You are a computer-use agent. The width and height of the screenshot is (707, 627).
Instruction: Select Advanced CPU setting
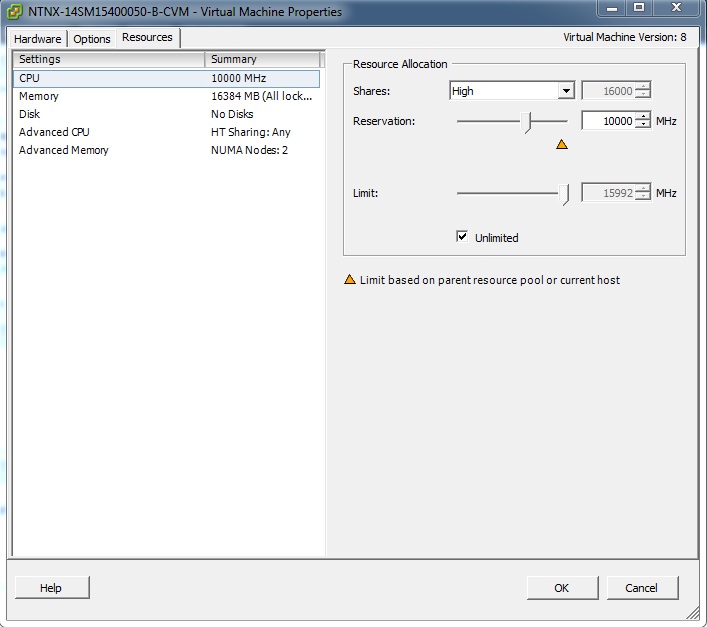tap(54, 132)
